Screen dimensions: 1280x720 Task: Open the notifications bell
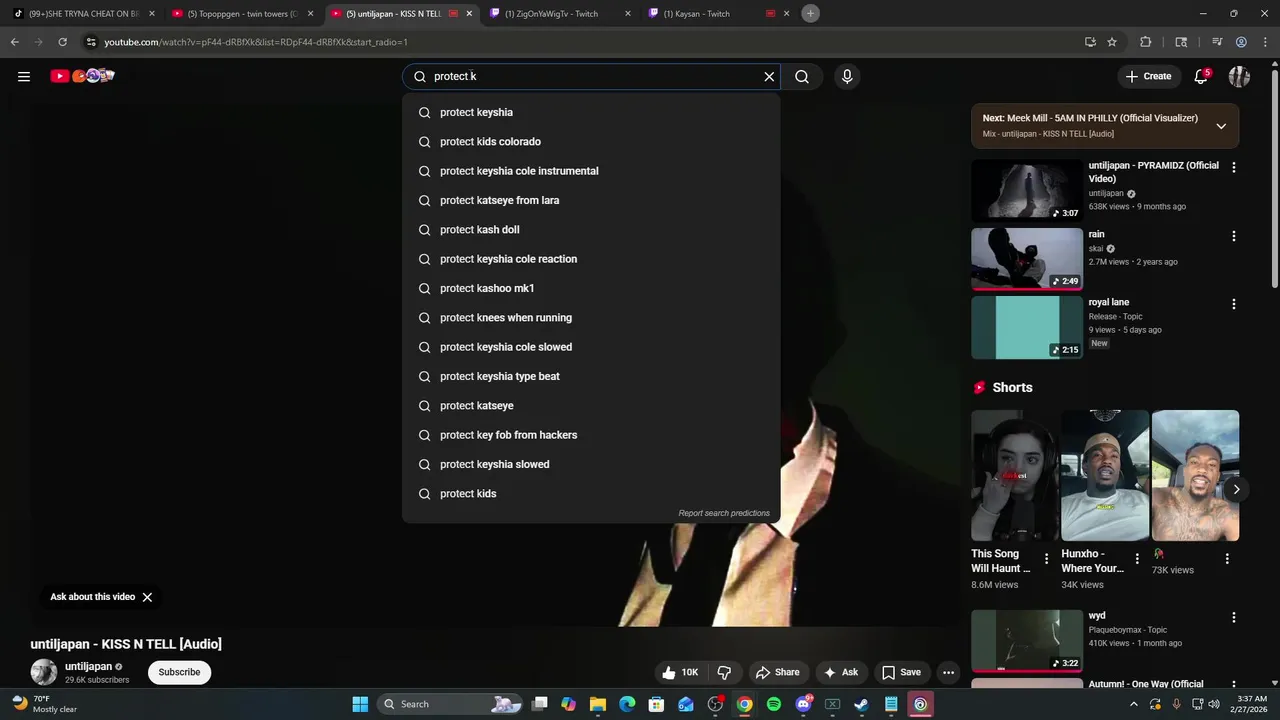1201,76
